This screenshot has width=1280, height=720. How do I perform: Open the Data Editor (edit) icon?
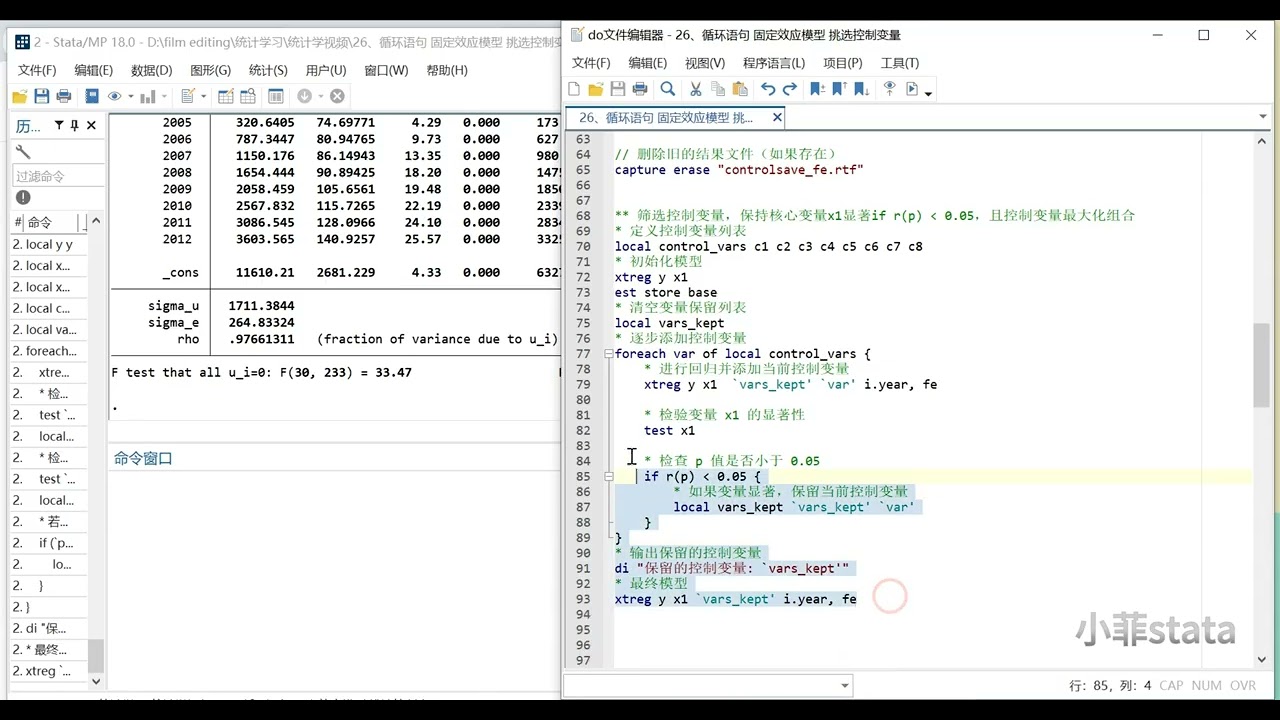pyautogui.click(x=225, y=96)
